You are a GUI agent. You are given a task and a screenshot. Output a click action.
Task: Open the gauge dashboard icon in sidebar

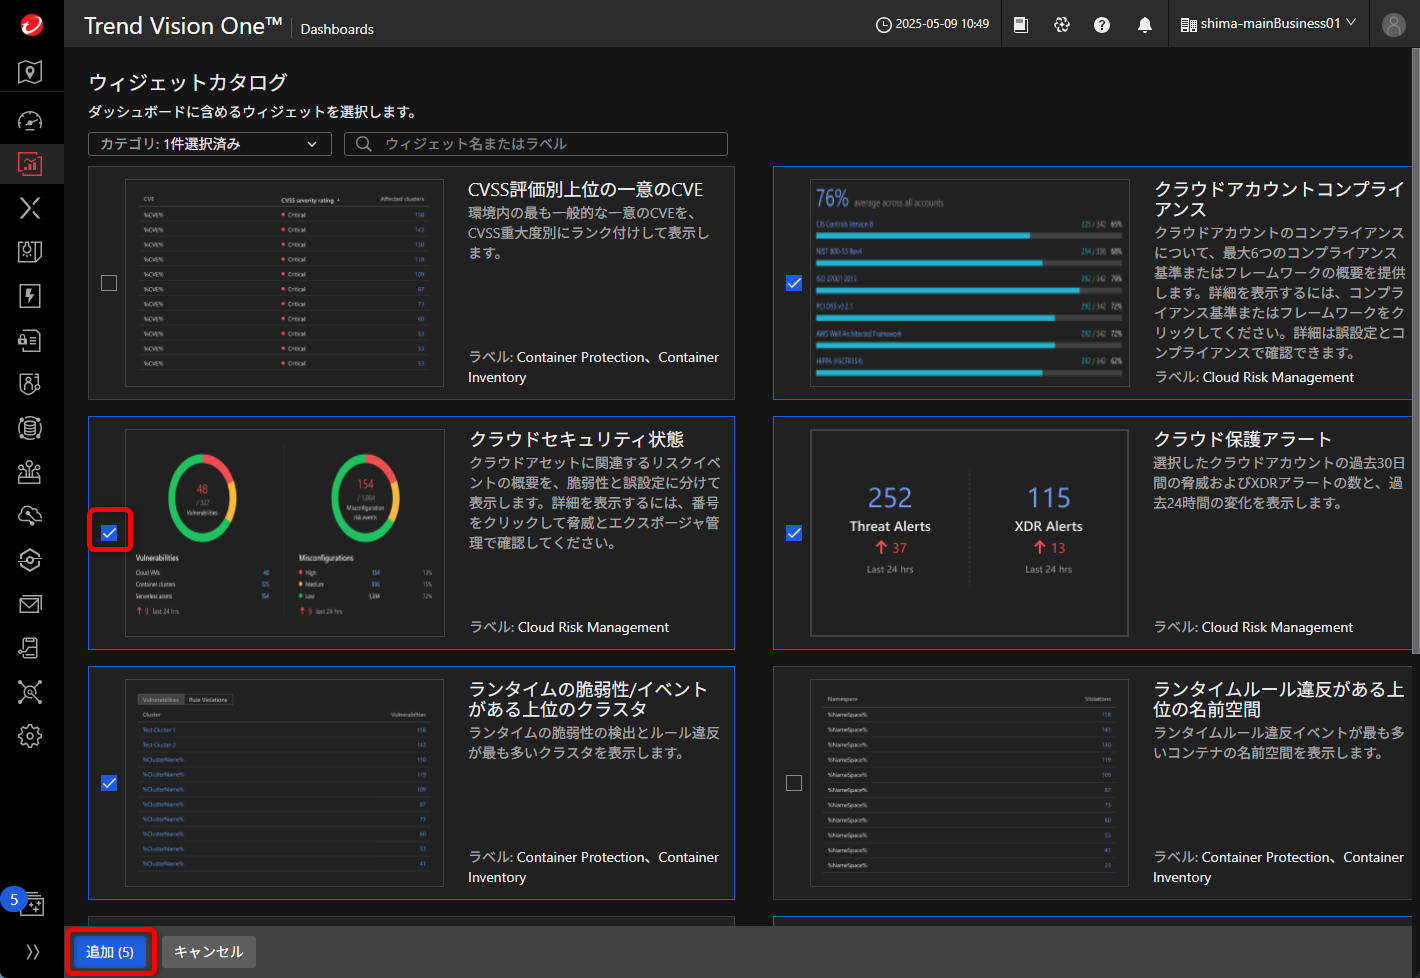pyautogui.click(x=30, y=121)
